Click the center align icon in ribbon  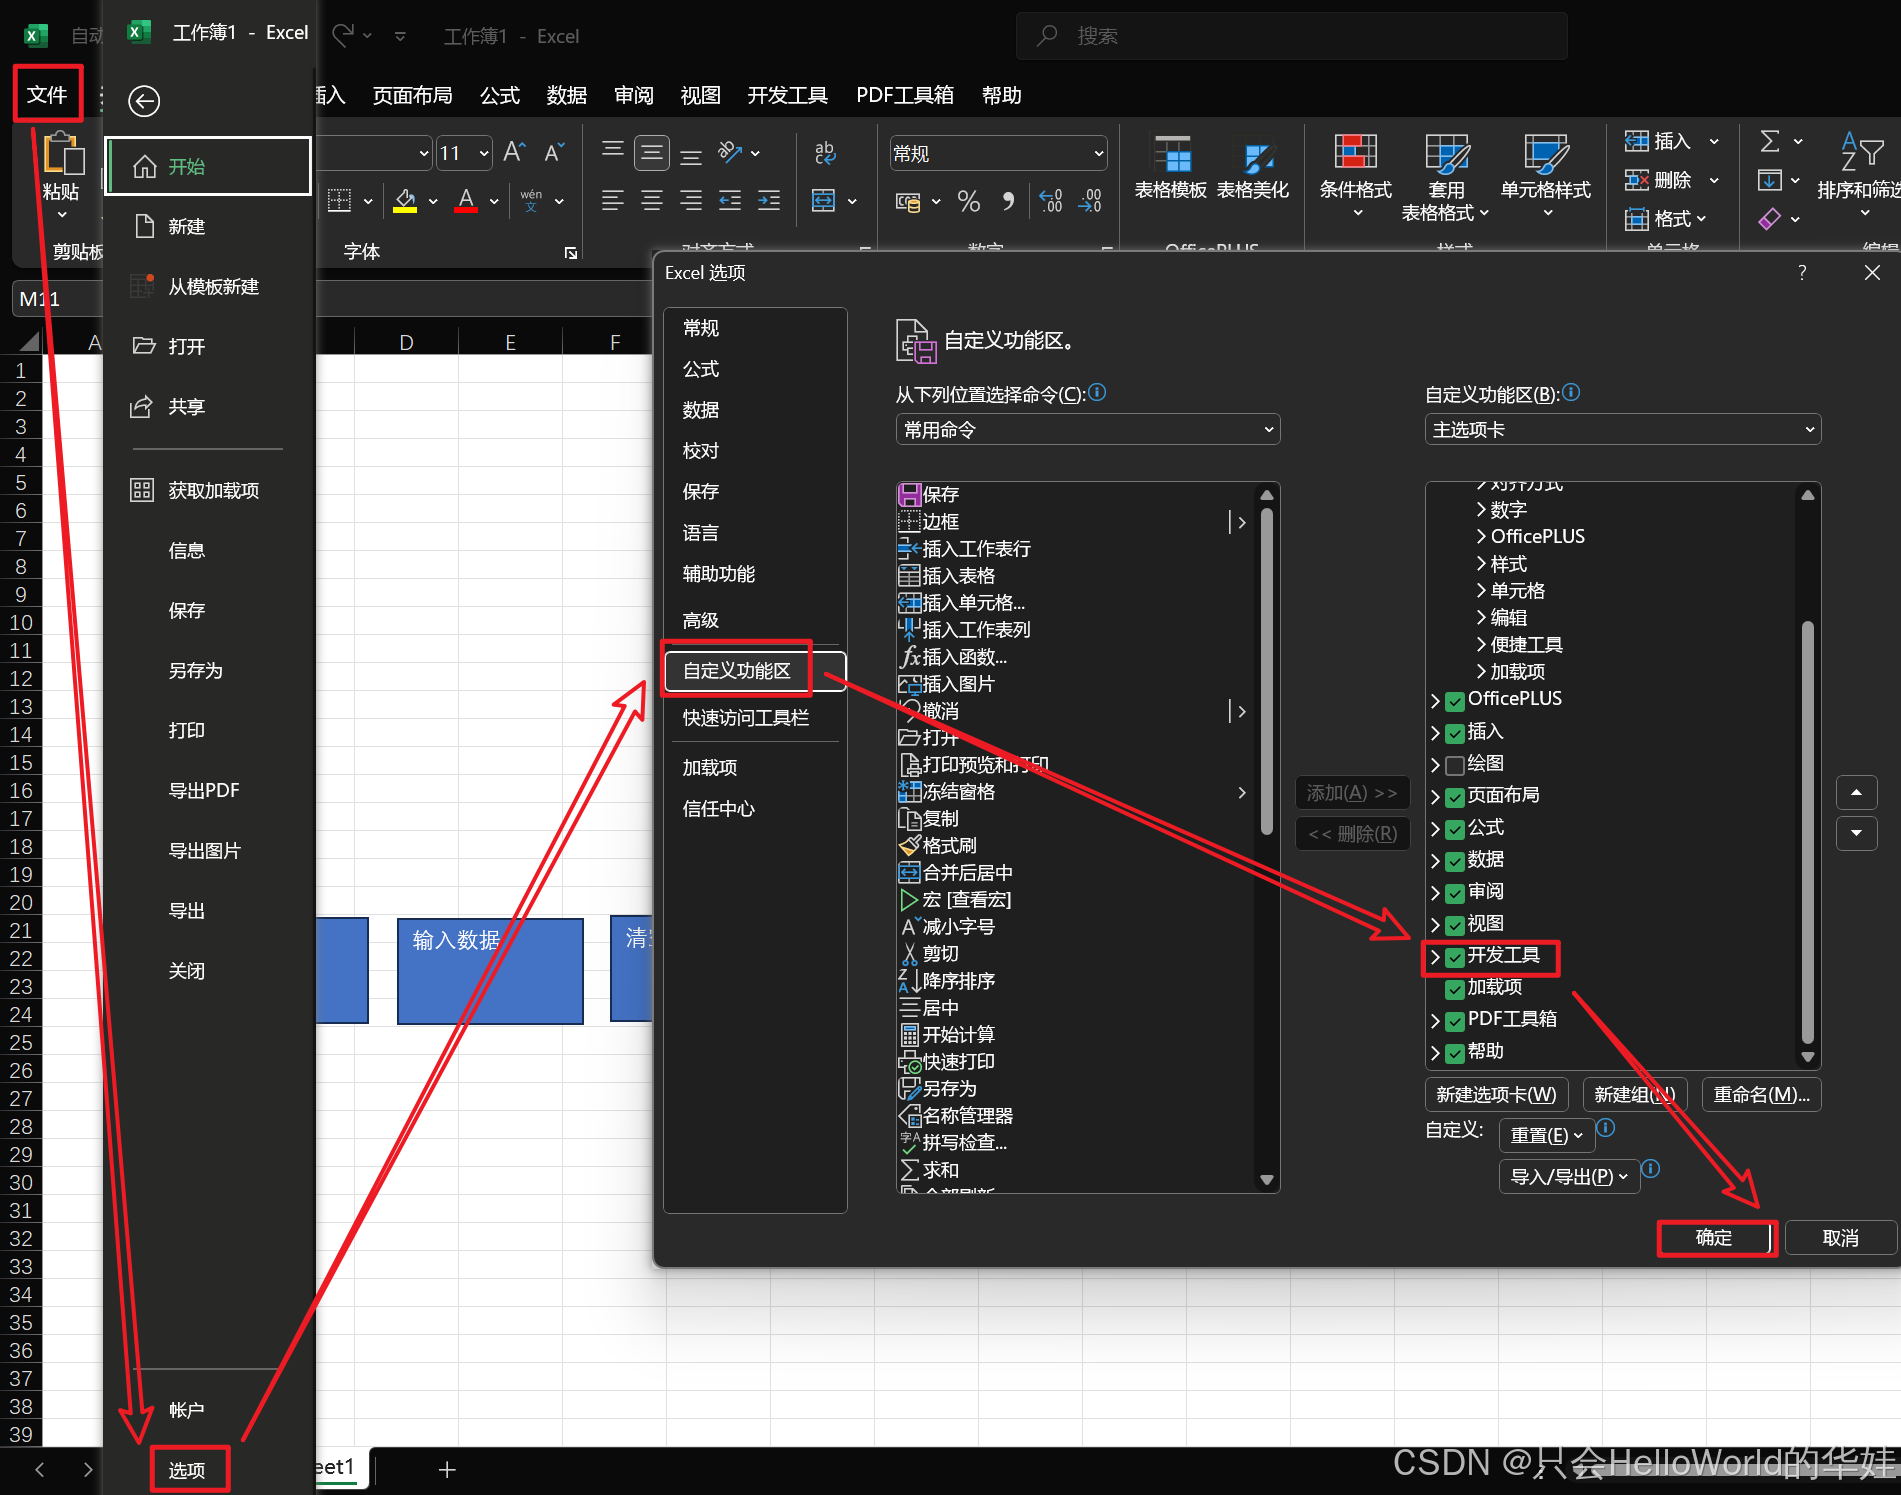click(652, 201)
